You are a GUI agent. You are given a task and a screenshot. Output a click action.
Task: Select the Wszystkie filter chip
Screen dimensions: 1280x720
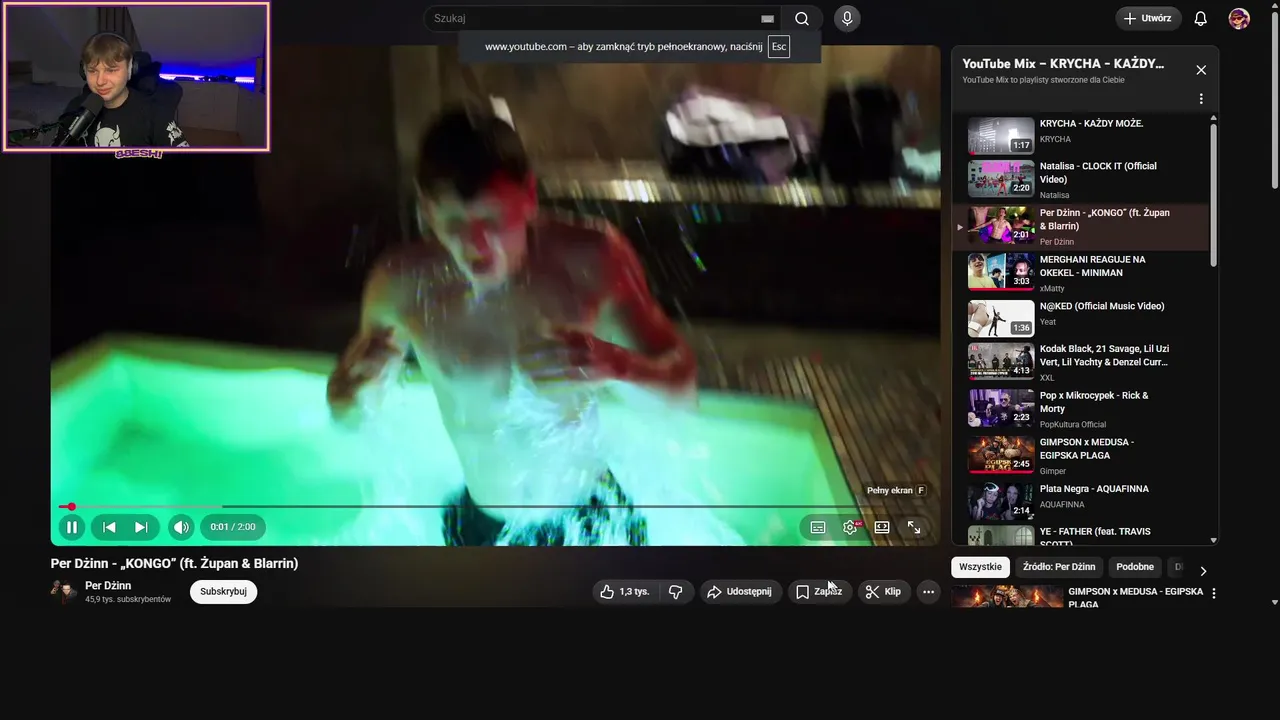coord(980,567)
